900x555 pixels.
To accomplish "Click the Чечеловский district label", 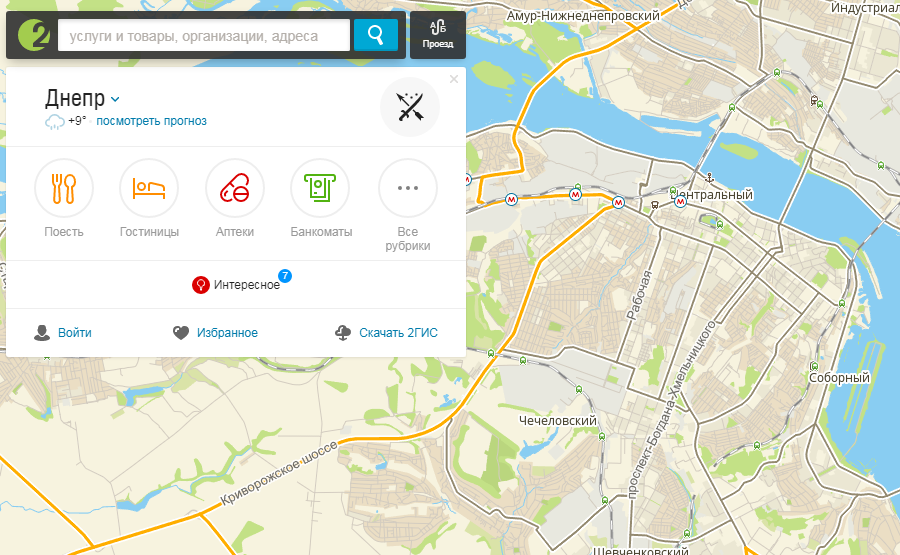I will click(x=557, y=421).
